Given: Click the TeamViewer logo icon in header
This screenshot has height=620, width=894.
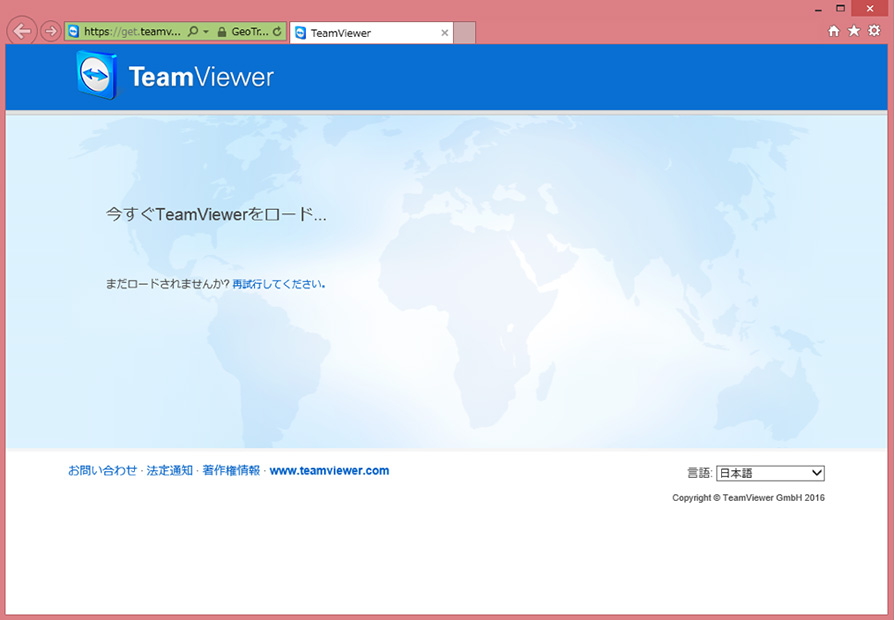Looking at the screenshot, I should [x=97, y=75].
